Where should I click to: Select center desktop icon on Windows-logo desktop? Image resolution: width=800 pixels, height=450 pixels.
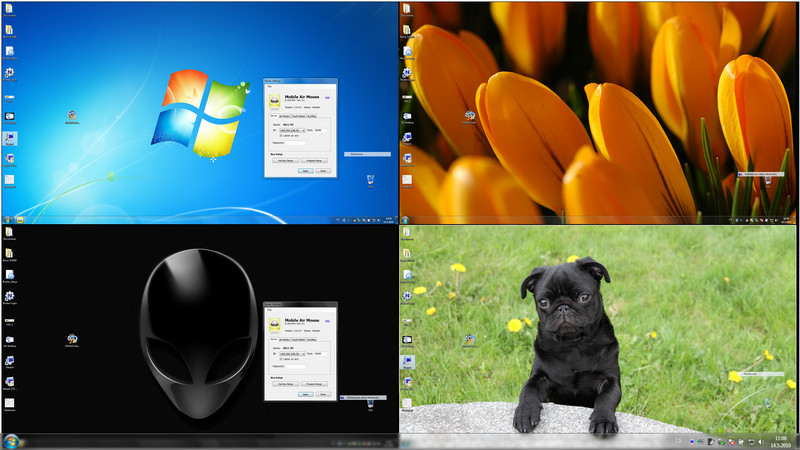click(72, 117)
